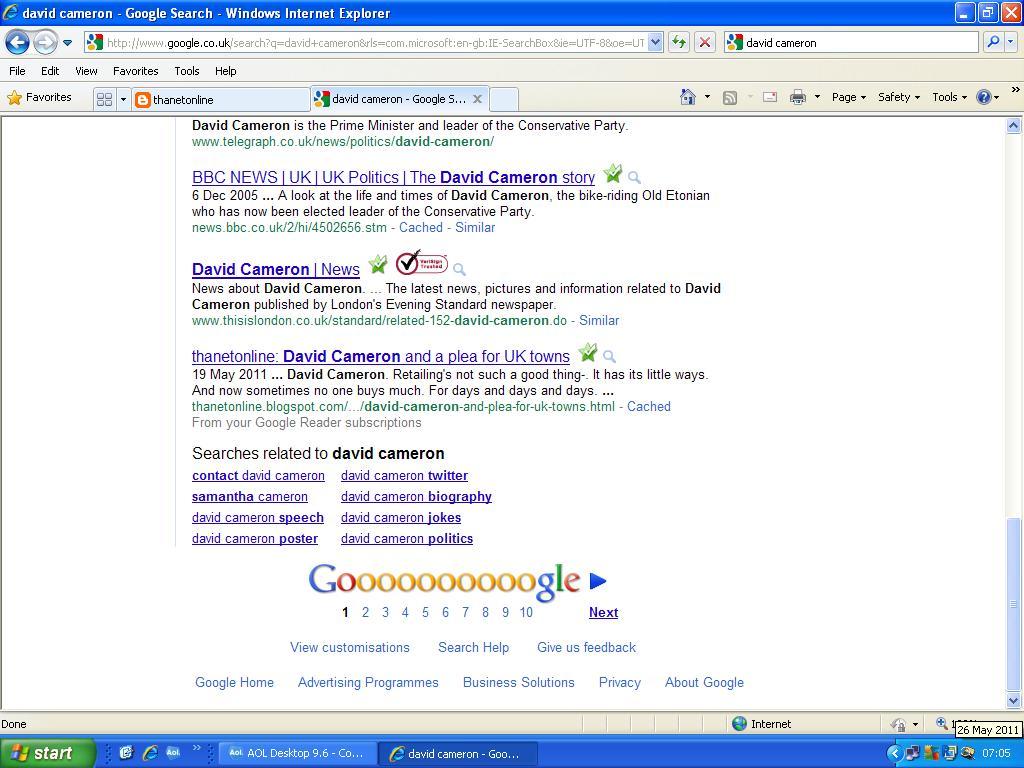Expand hidden system tray icons arrow
This screenshot has height=768, width=1024.
point(894,754)
